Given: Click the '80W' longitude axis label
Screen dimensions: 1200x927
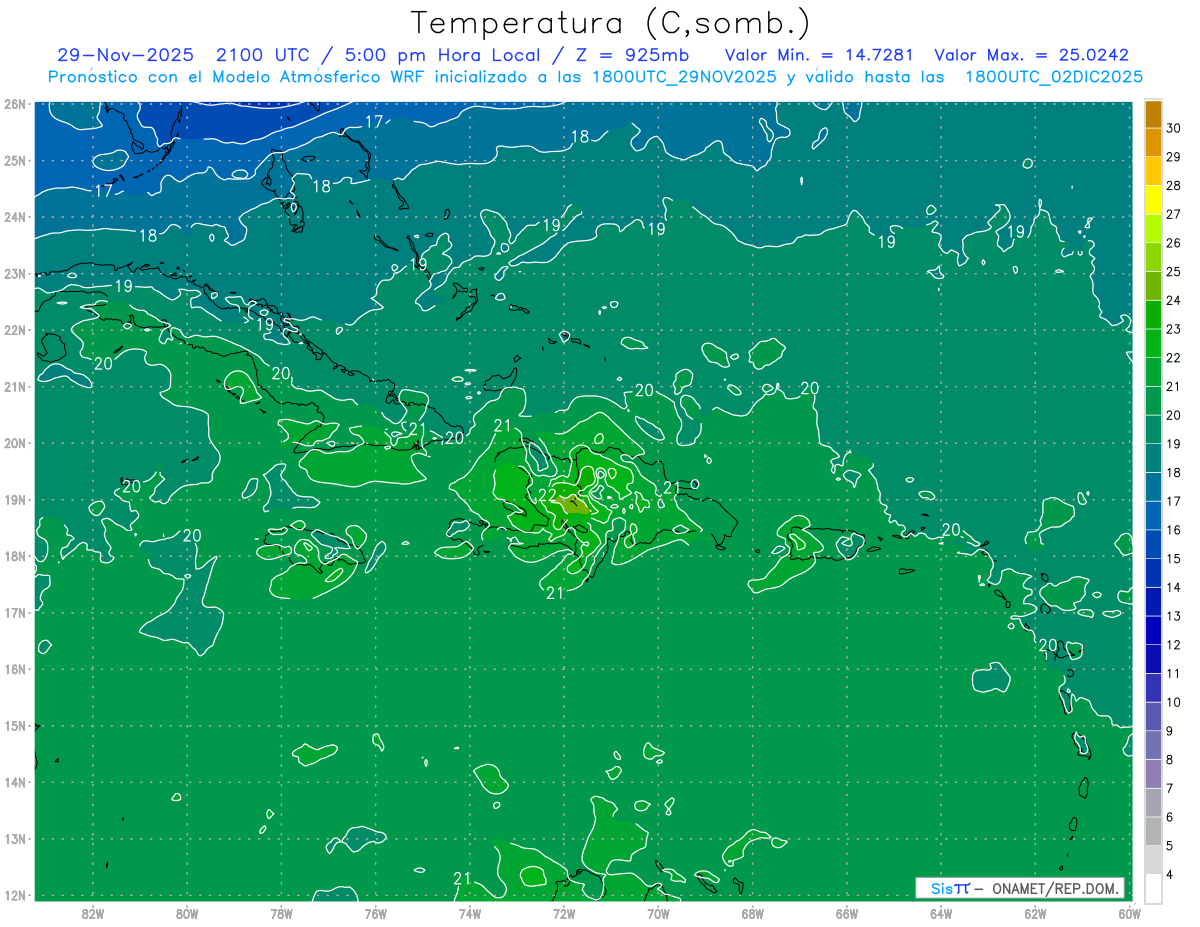Looking at the screenshot, I should (187, 913).
